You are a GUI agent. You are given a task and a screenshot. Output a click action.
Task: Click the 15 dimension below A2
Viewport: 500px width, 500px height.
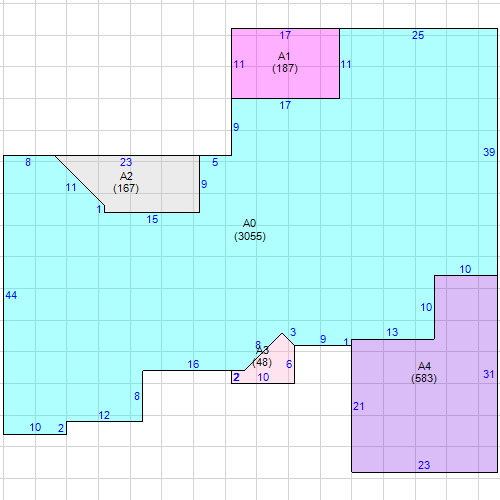pos(152,219)
